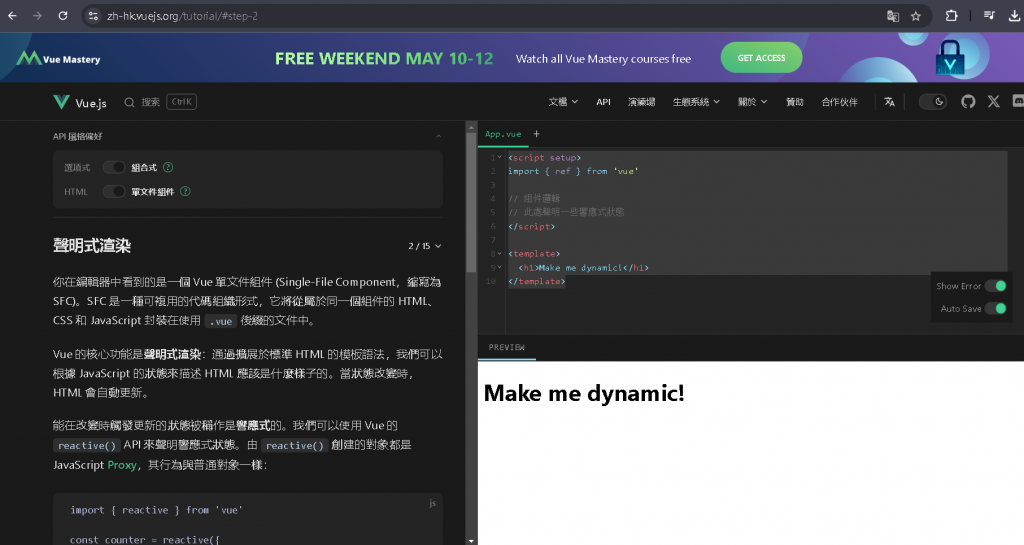Expand the 文檔 docs dropdown menu
The width and height of the screenshot is (1024, 545).
tap(563, 102)
